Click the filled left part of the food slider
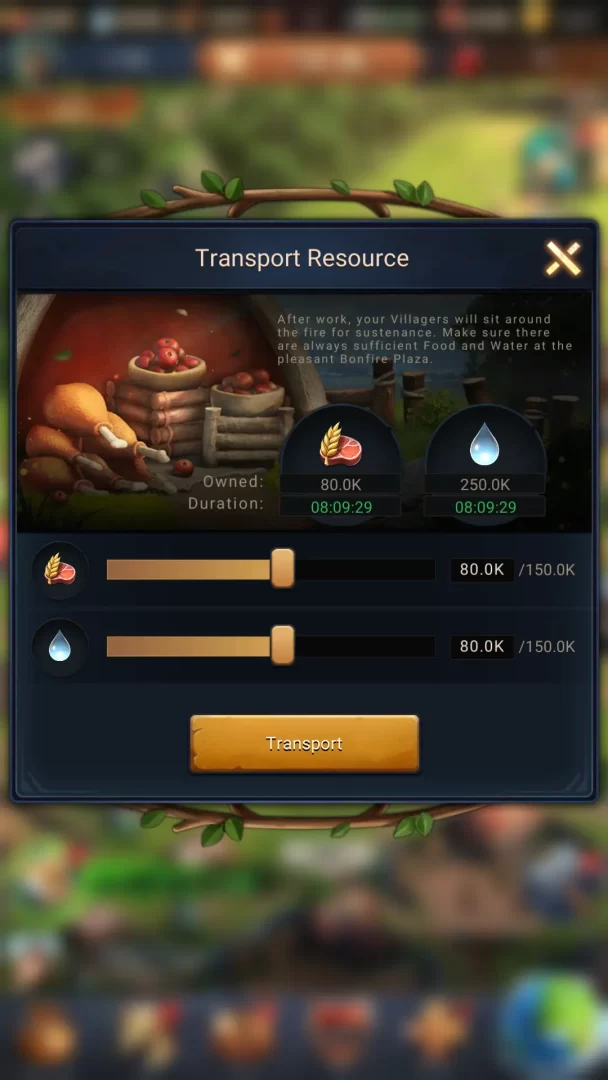The image size is (608, 1080). tap(188, 570)
